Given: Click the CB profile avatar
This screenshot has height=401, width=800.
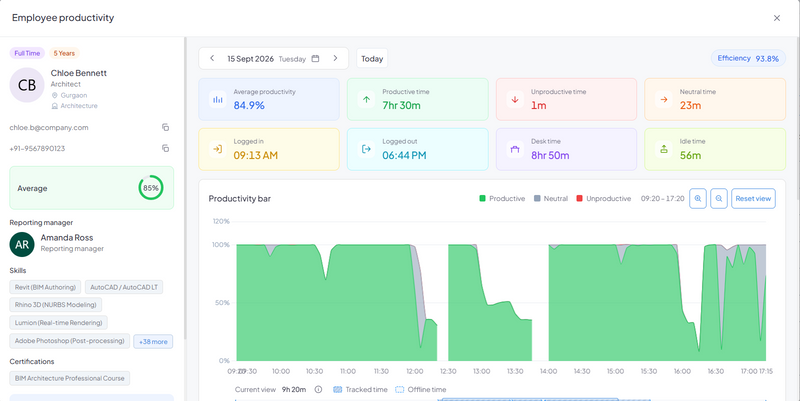Looking at the screenshot, I should (x=27, y=85).
